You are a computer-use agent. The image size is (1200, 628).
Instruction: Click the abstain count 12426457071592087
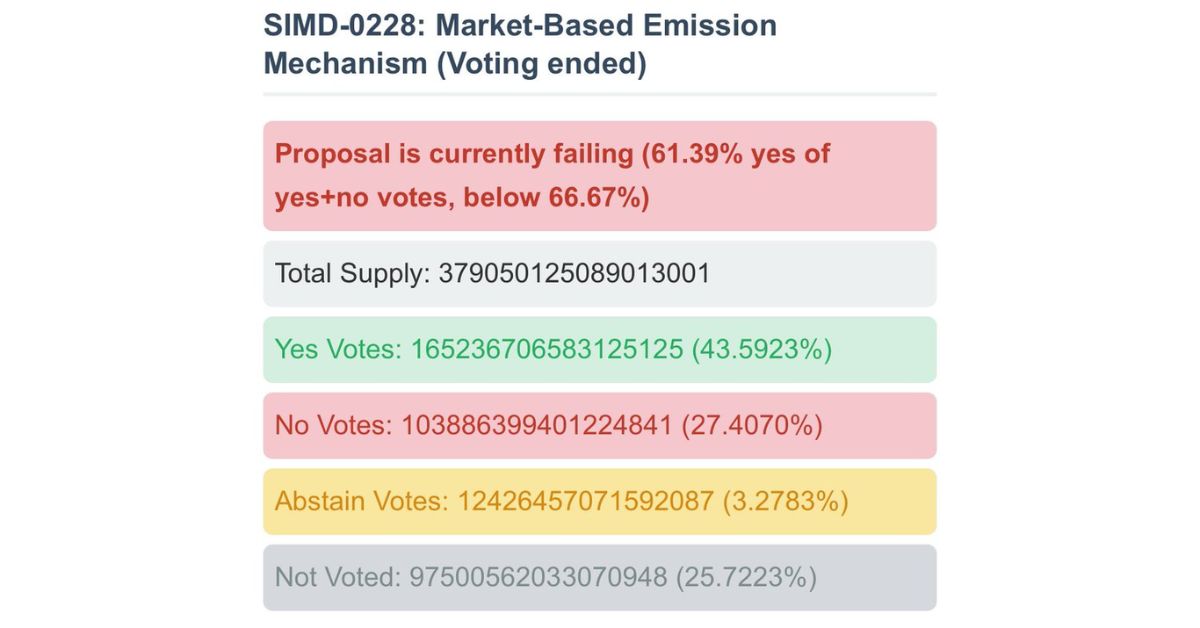pyautogui.click(x=586, y=502)
